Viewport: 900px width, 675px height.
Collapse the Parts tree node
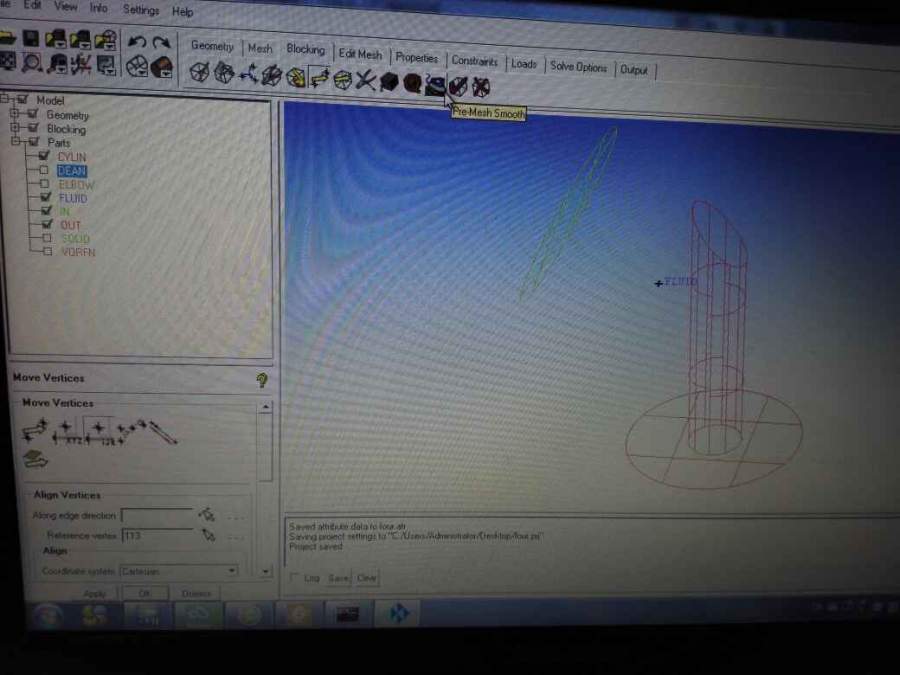[x=16, y=141]
